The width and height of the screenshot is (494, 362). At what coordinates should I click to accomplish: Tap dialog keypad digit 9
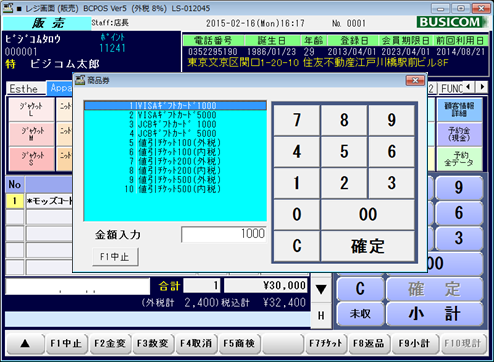pyautogui.click(x=392, y=120)
